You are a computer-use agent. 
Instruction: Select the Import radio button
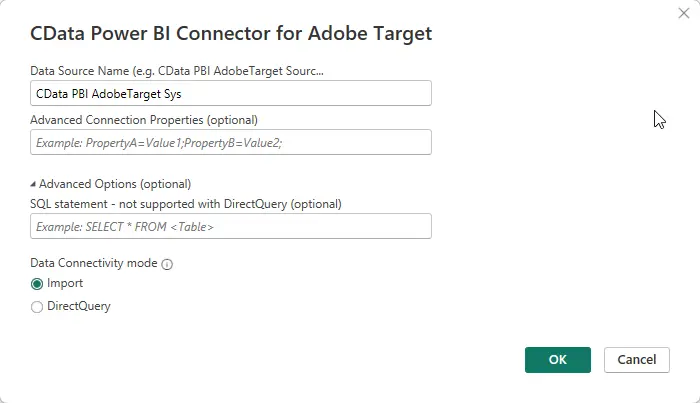pos(38,284)
